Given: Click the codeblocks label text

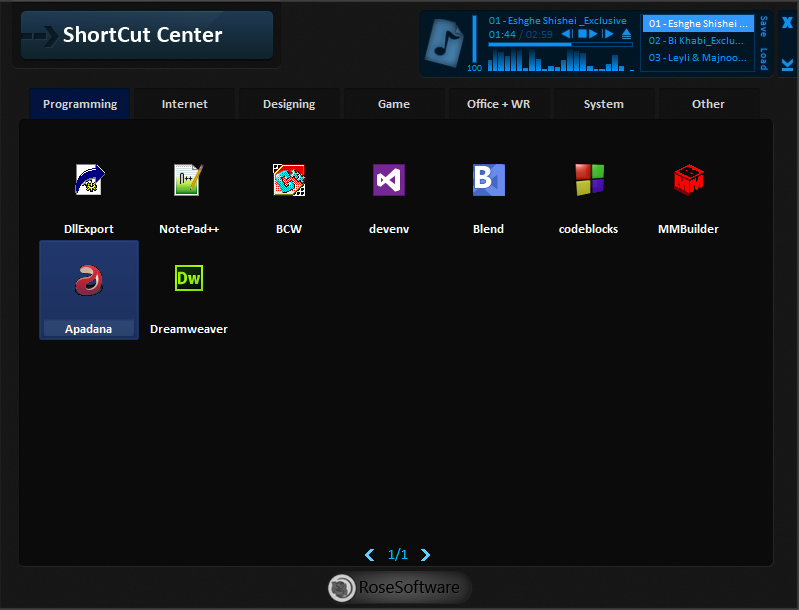Looking at the screenshot, I should (589, 229).
